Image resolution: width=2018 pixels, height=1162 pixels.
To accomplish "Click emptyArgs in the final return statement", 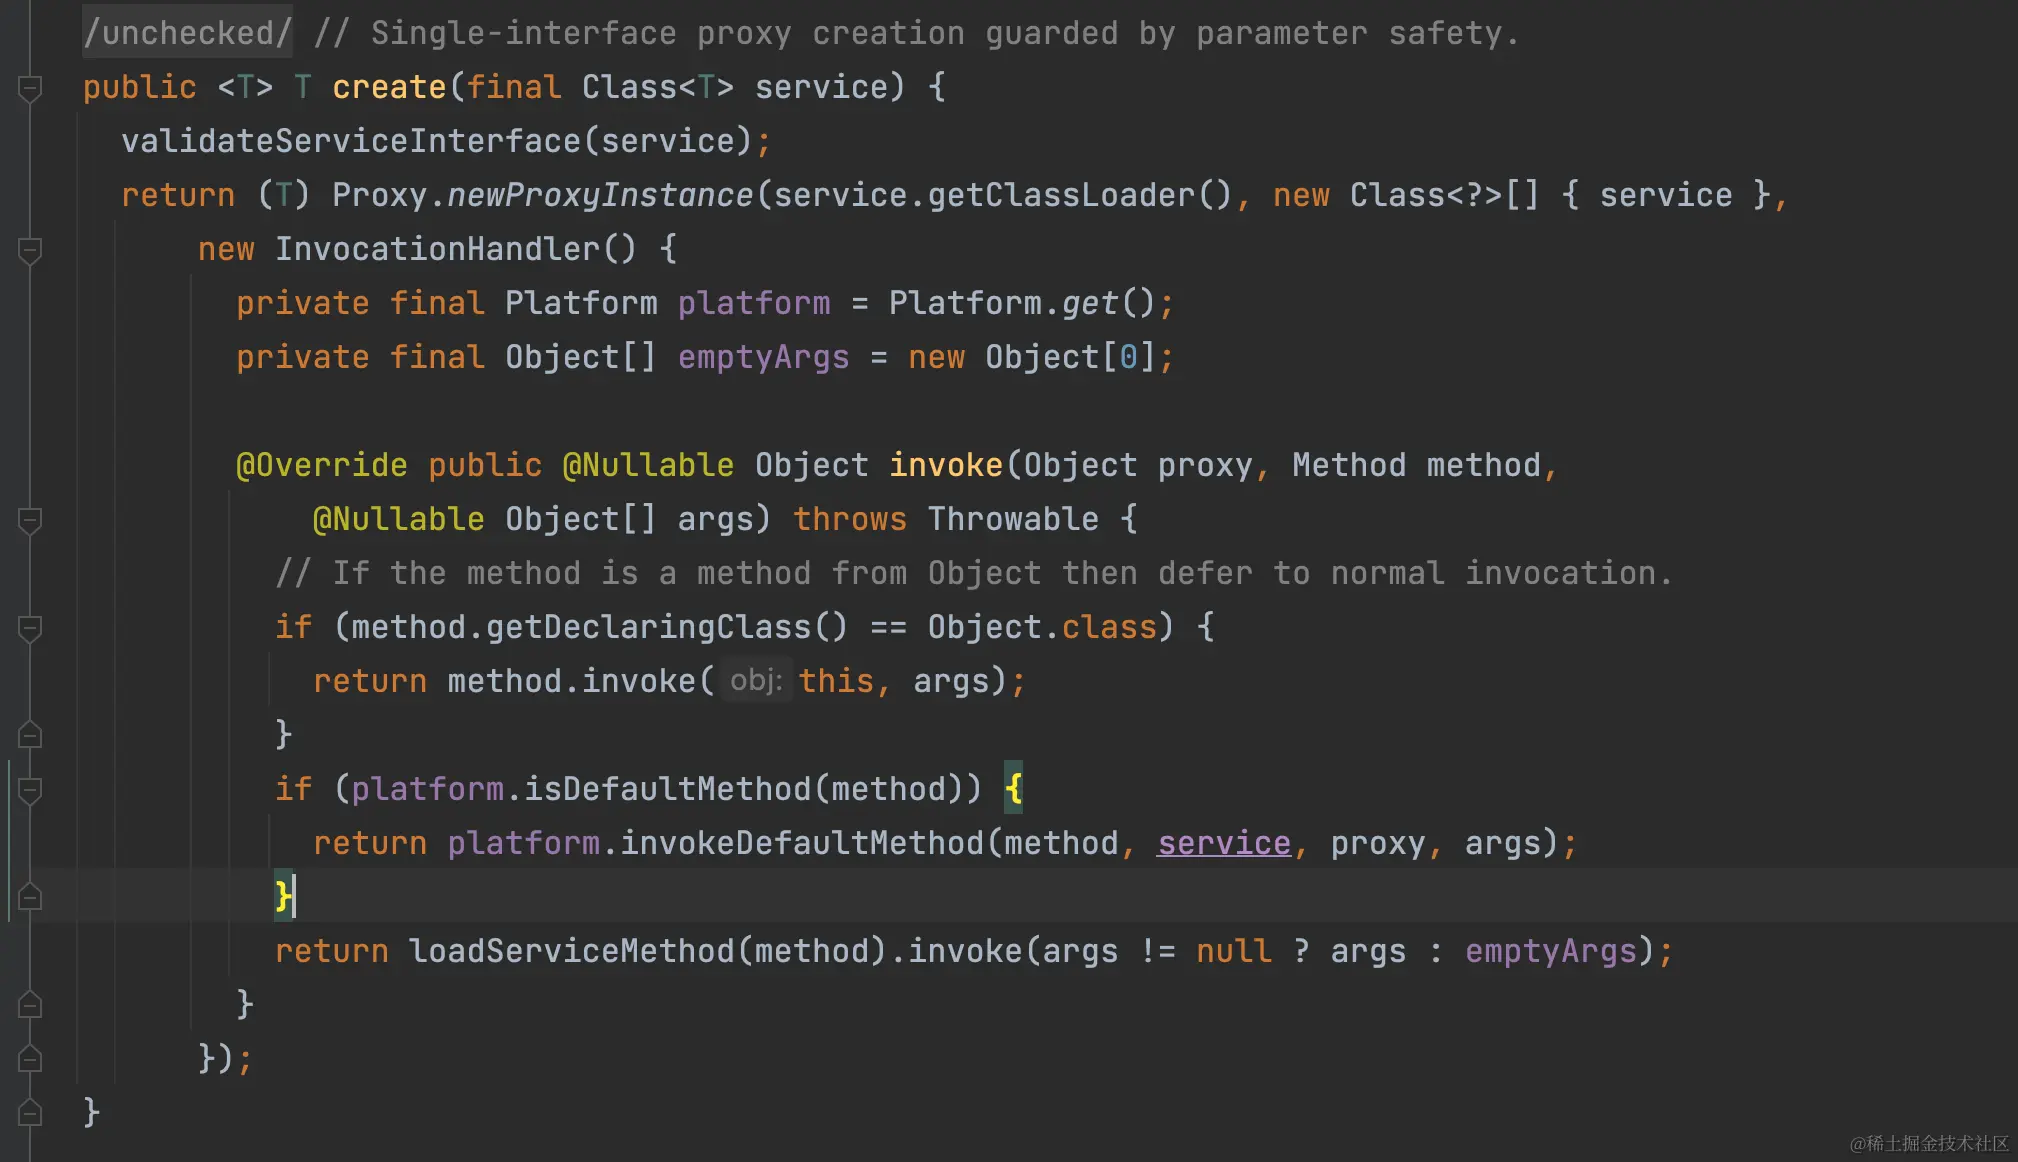I will pyautogui.click(x=1550, y=951).
